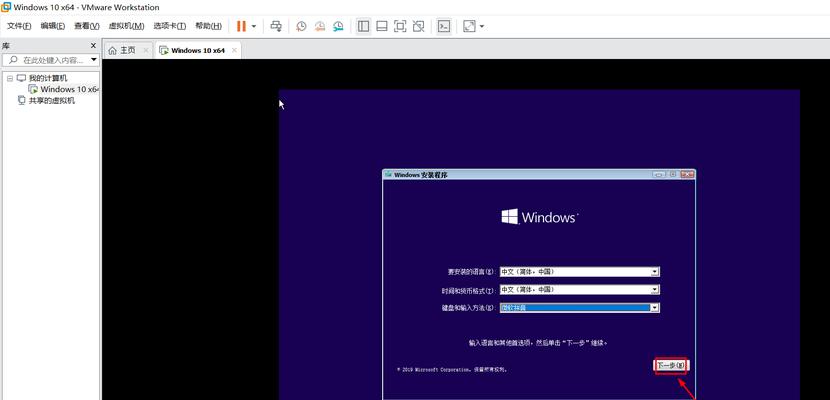Open the 查看(V) menu

[x=87, y=26]
